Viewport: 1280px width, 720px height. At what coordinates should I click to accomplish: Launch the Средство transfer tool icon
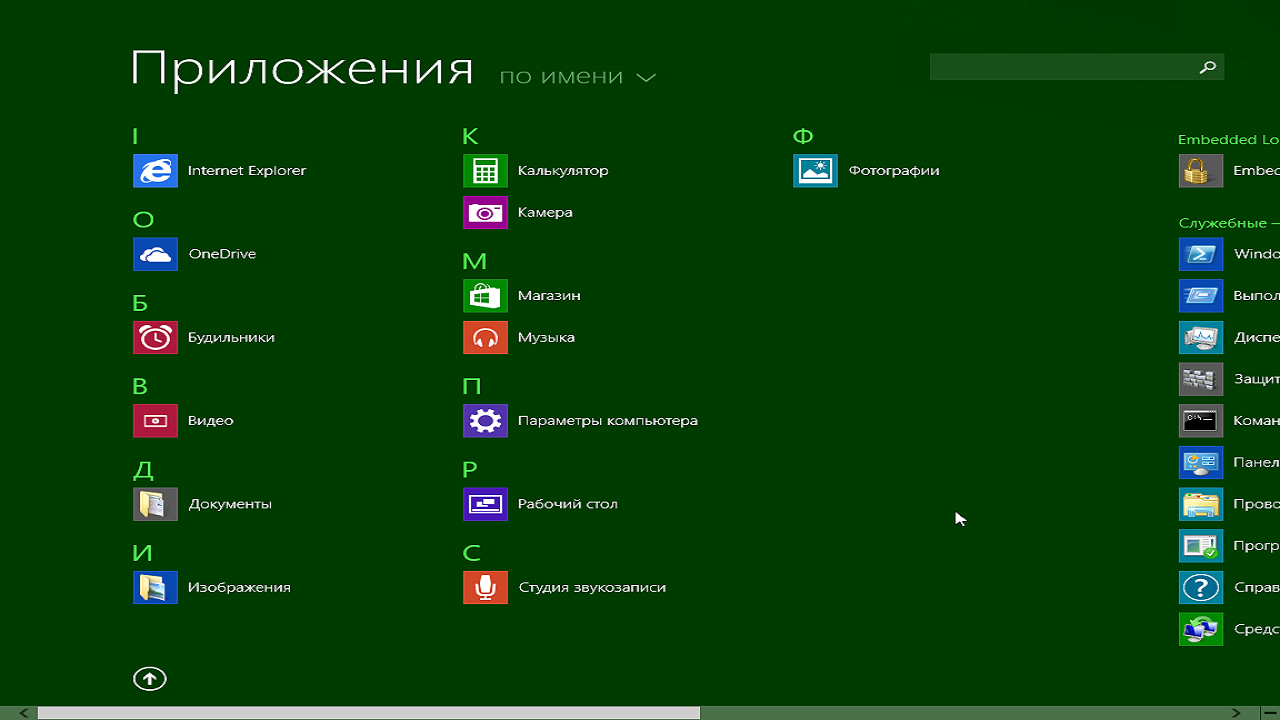tap(1201, 629)
